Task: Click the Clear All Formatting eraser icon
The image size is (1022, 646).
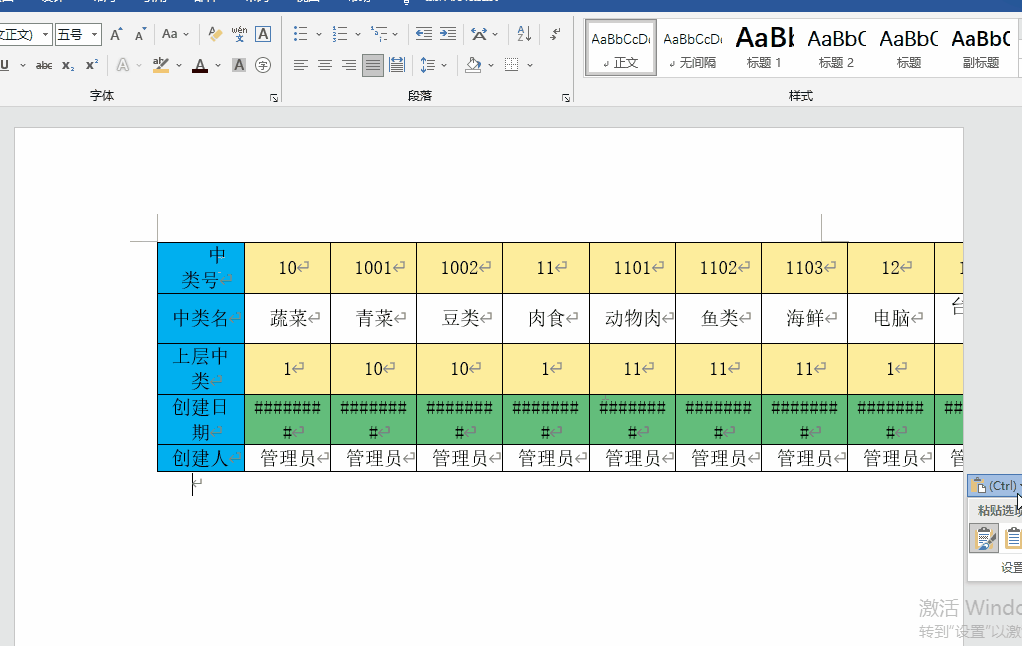Action: click(x=215, y=35)
